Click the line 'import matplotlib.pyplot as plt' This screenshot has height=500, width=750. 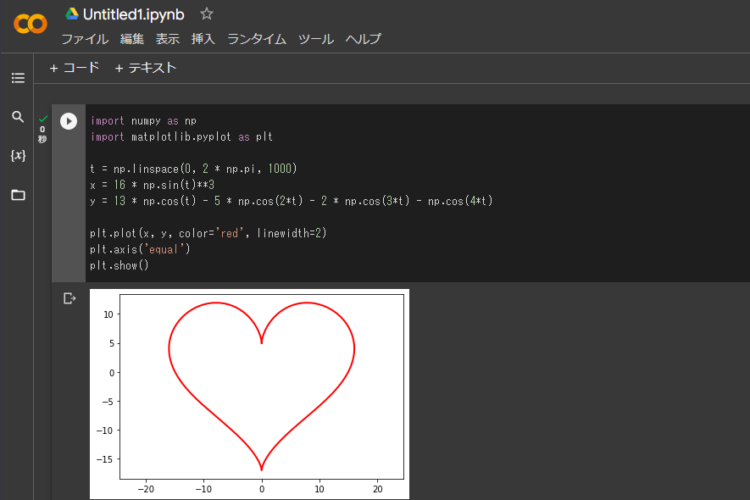(181, 137)
